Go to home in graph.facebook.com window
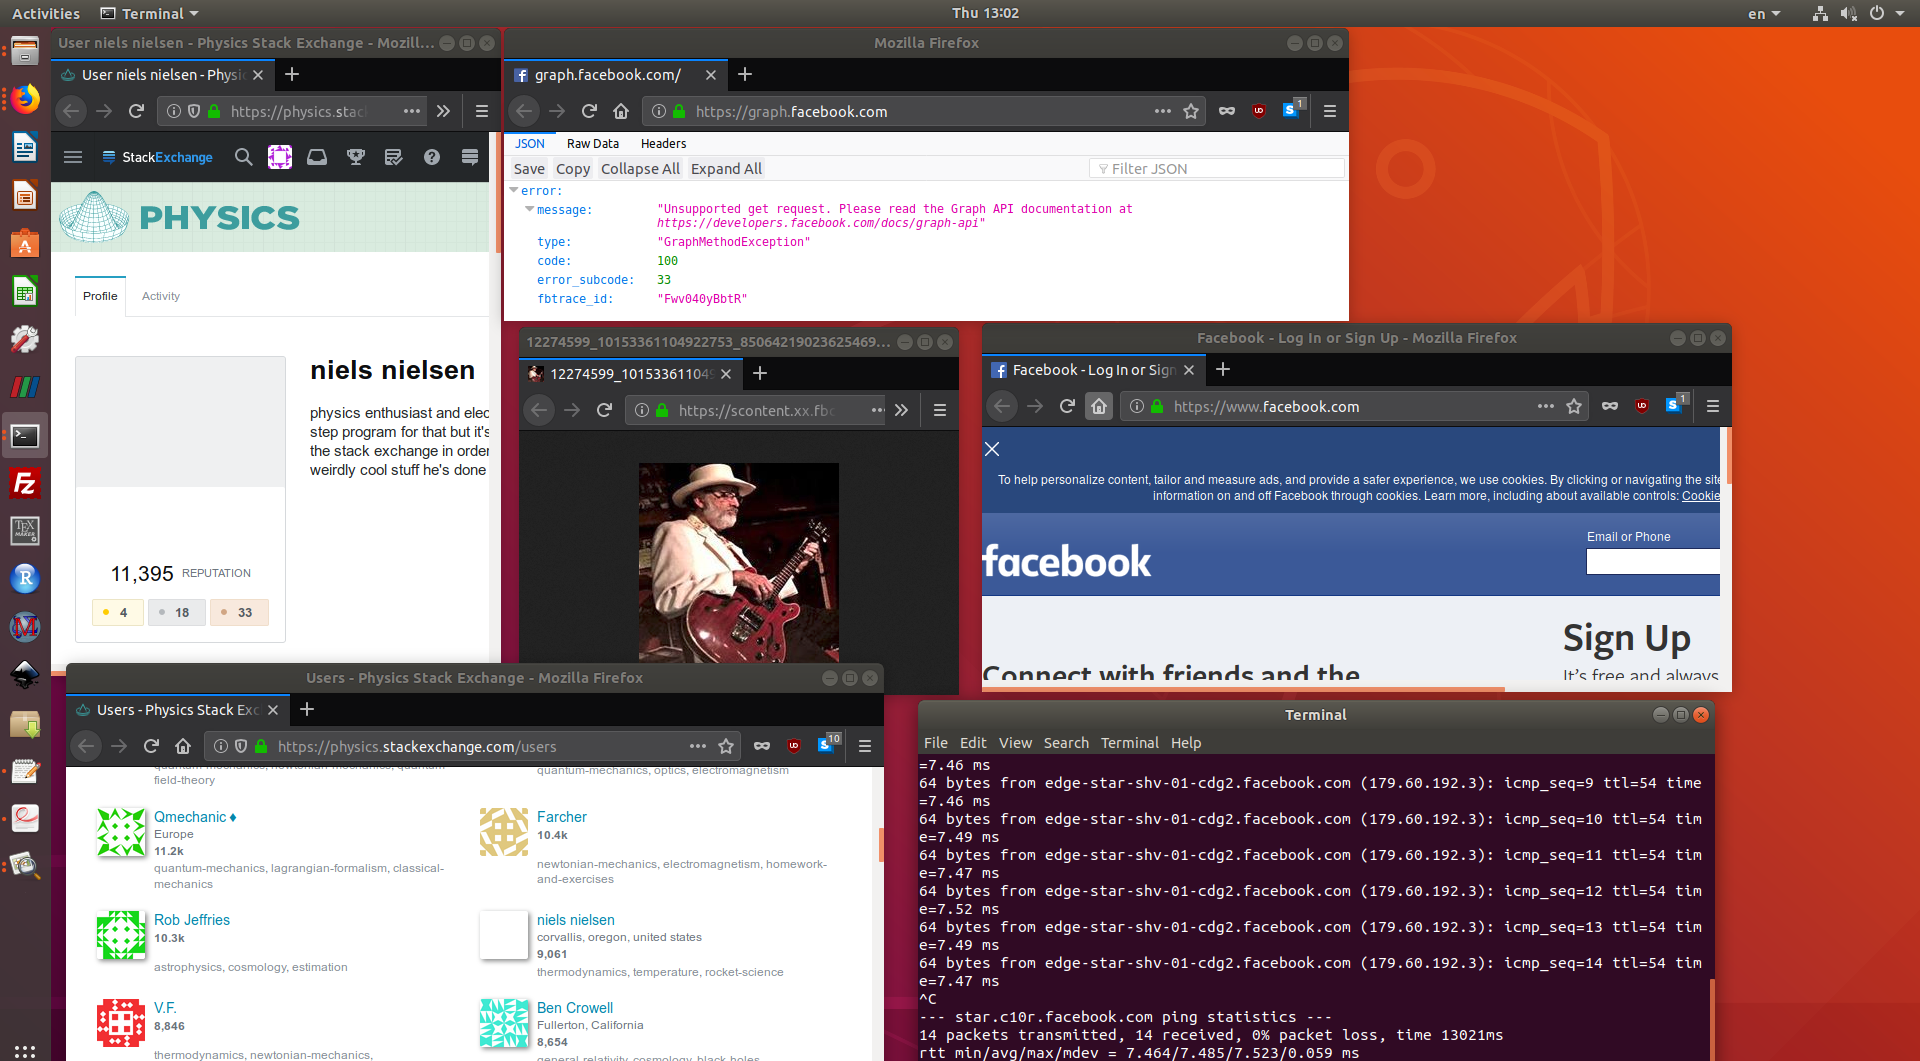1920x1061 pixels. (621, 111)
